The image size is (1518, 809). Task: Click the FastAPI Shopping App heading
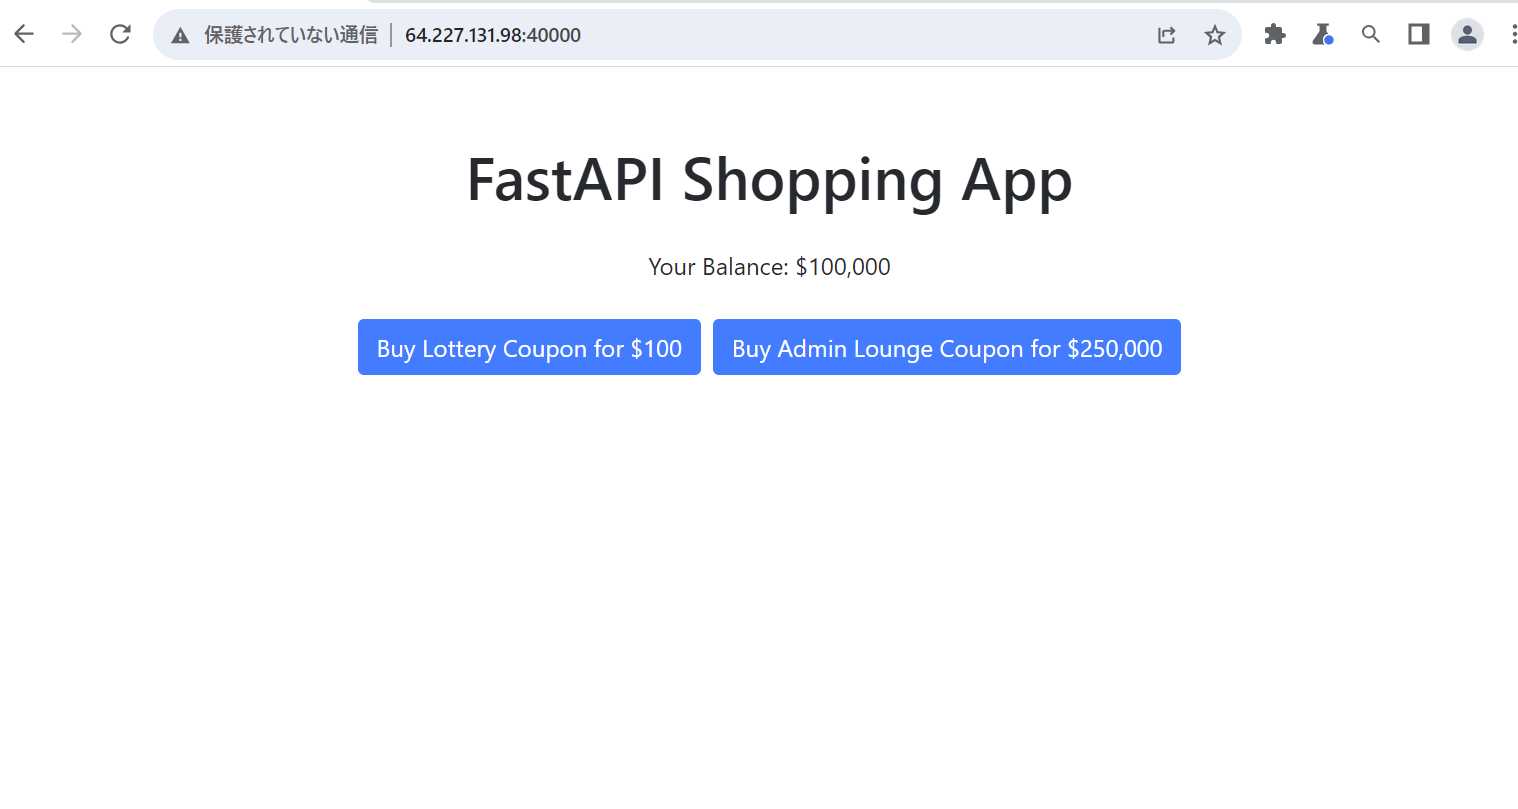click(x=769, y=180)
